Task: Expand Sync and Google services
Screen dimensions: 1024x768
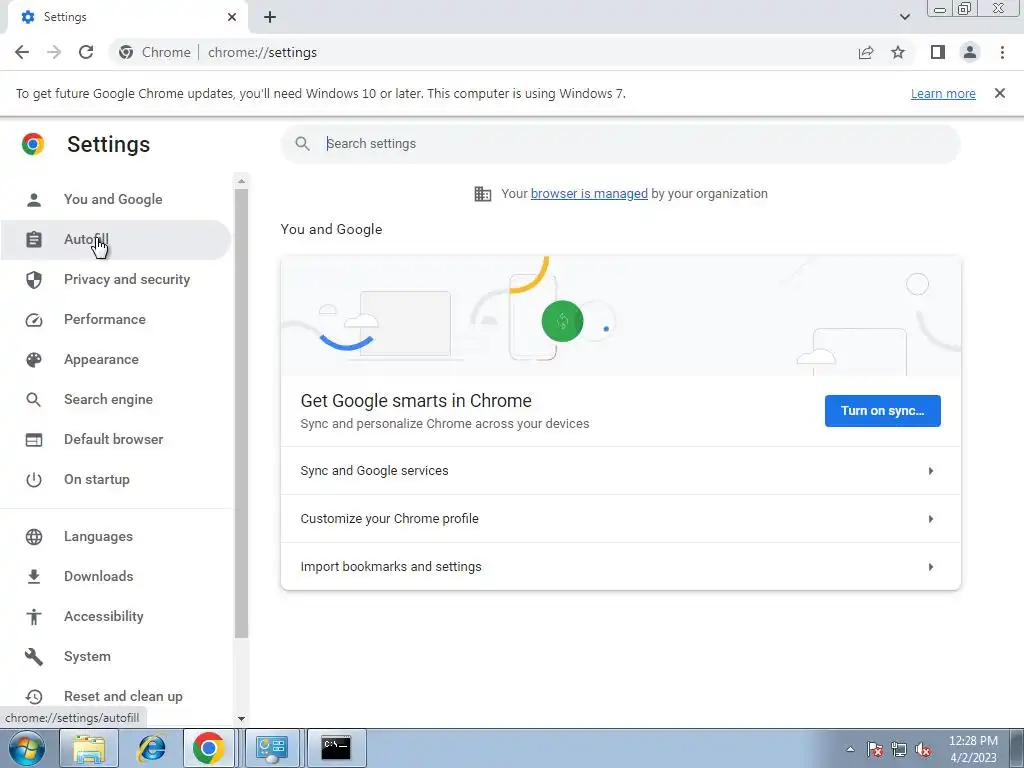Action: click(x=620, y=471)
